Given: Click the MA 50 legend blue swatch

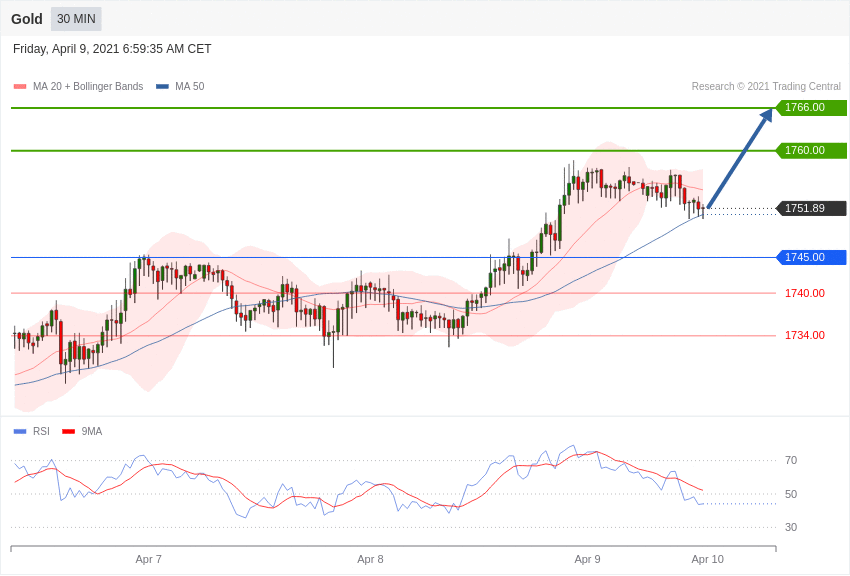Looking at the screenshot, I should pyautogui.click(x=162, y=87).
